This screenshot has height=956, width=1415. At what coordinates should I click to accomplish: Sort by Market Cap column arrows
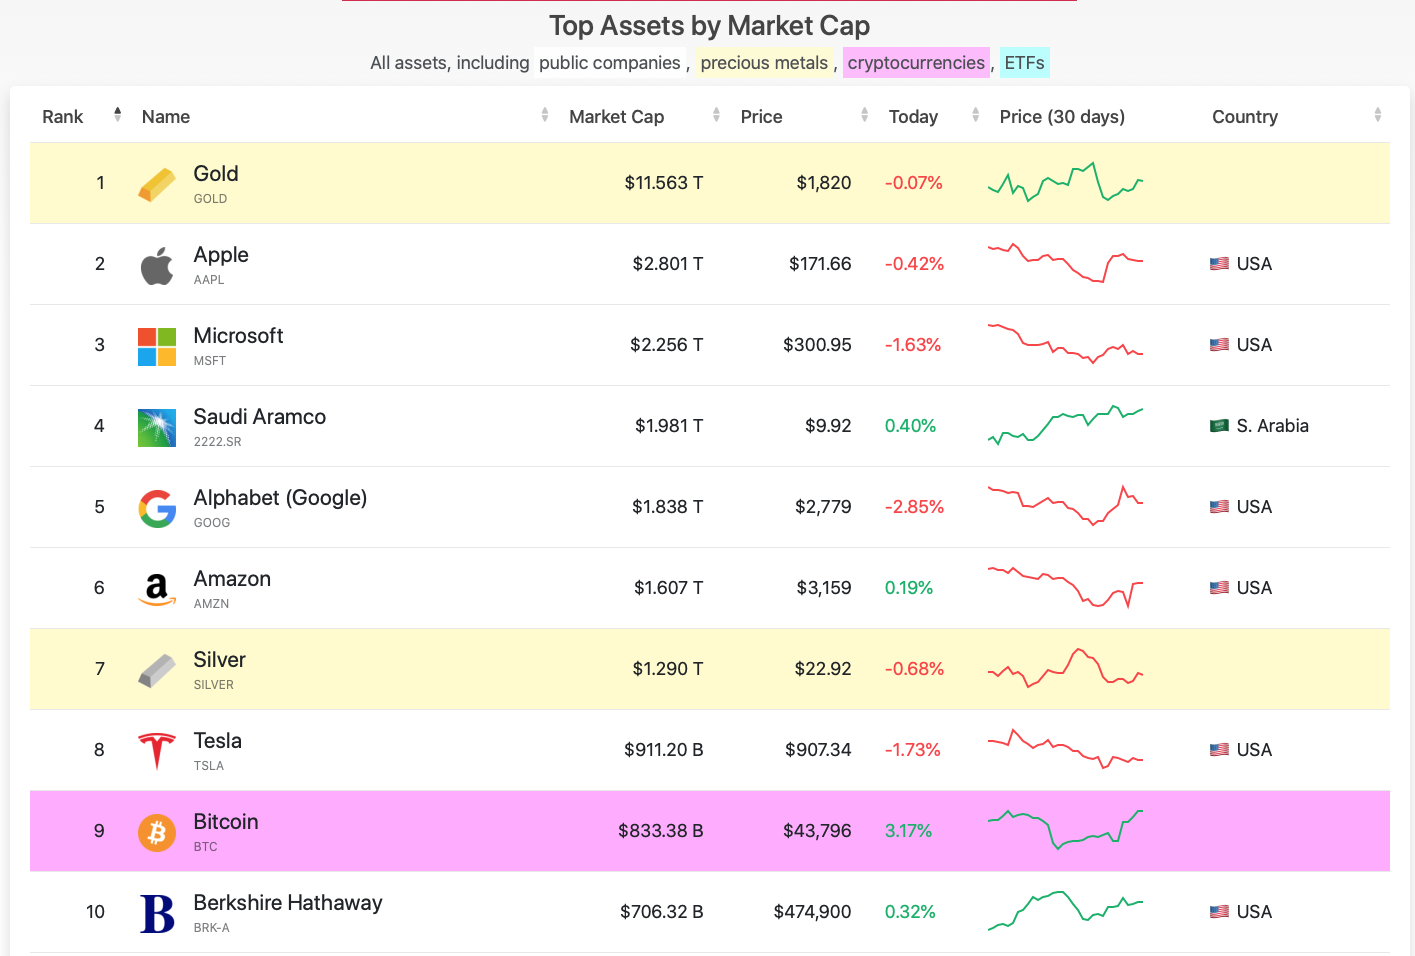[x=716, y=115]
